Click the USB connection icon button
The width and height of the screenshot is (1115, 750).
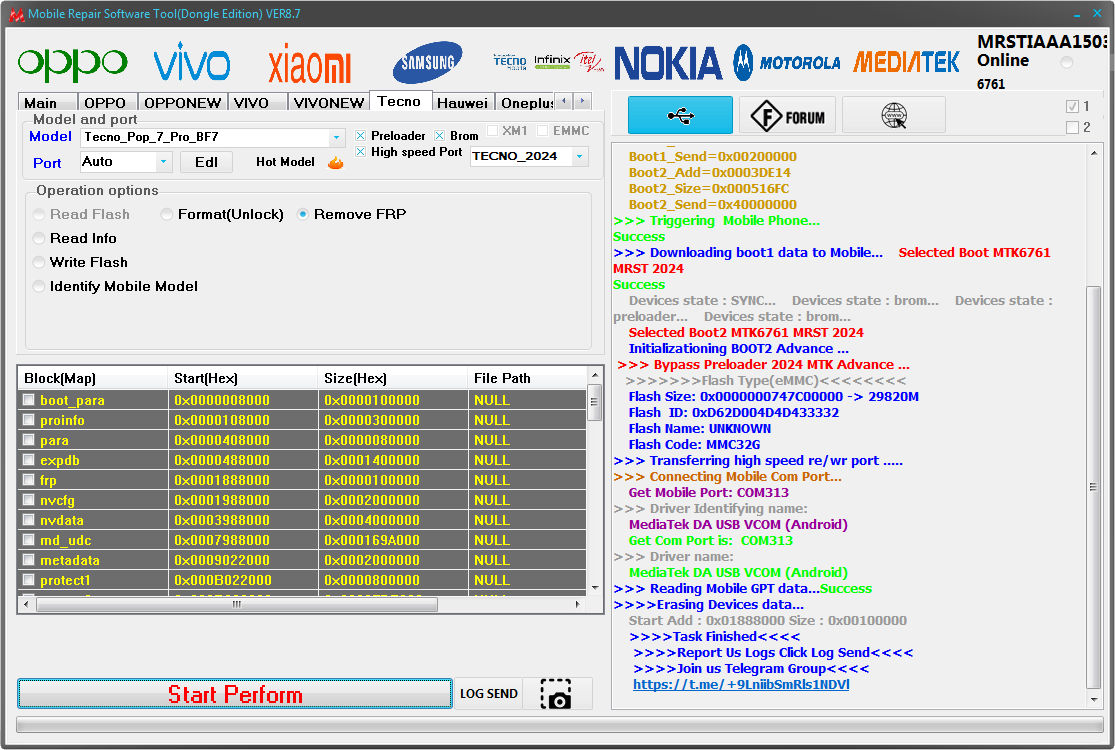[680, 115]
